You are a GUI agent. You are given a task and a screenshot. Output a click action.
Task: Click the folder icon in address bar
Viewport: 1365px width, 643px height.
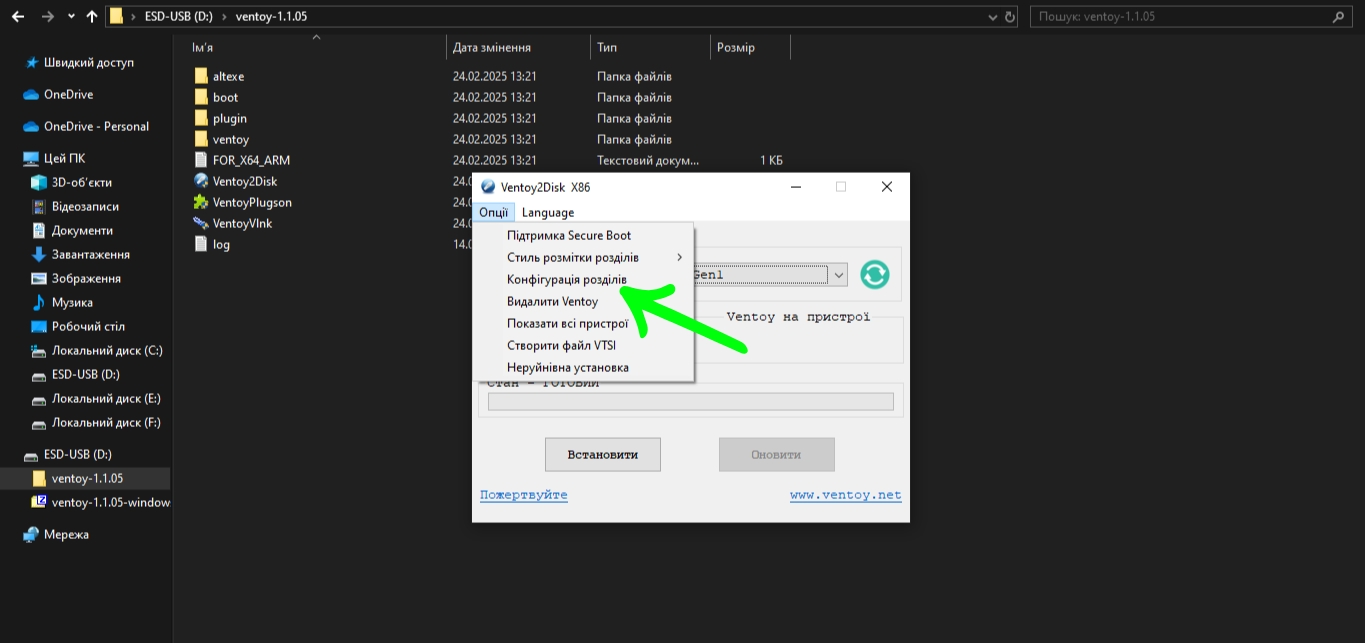[117, 17]
